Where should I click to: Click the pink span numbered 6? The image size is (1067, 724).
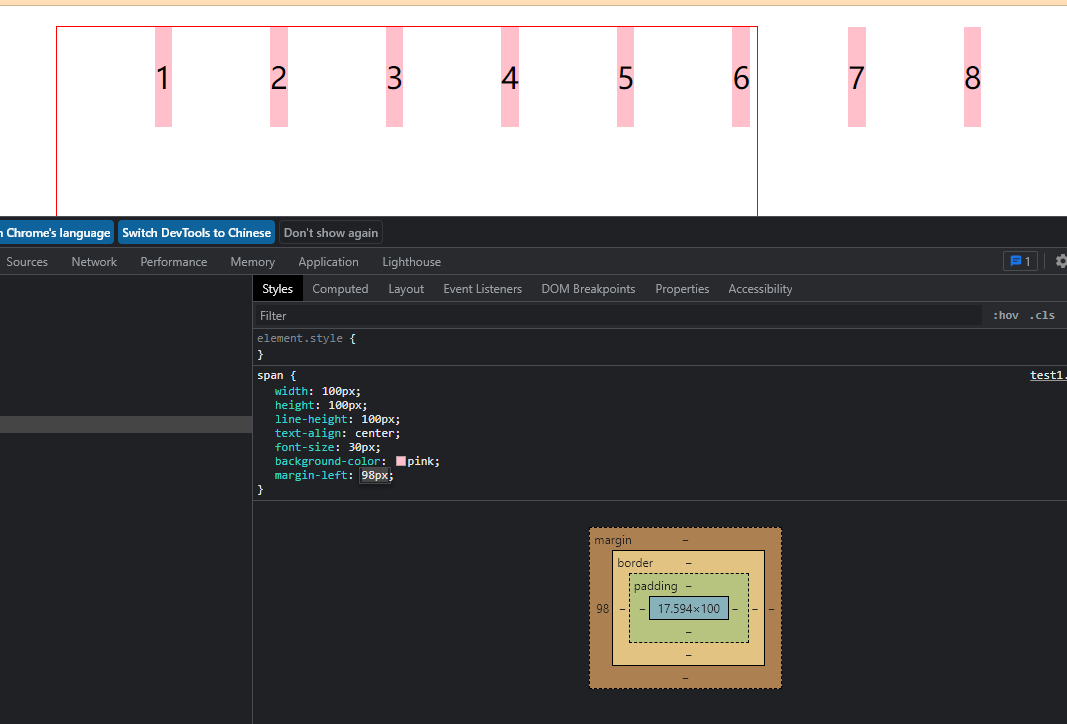coord(741,77)
